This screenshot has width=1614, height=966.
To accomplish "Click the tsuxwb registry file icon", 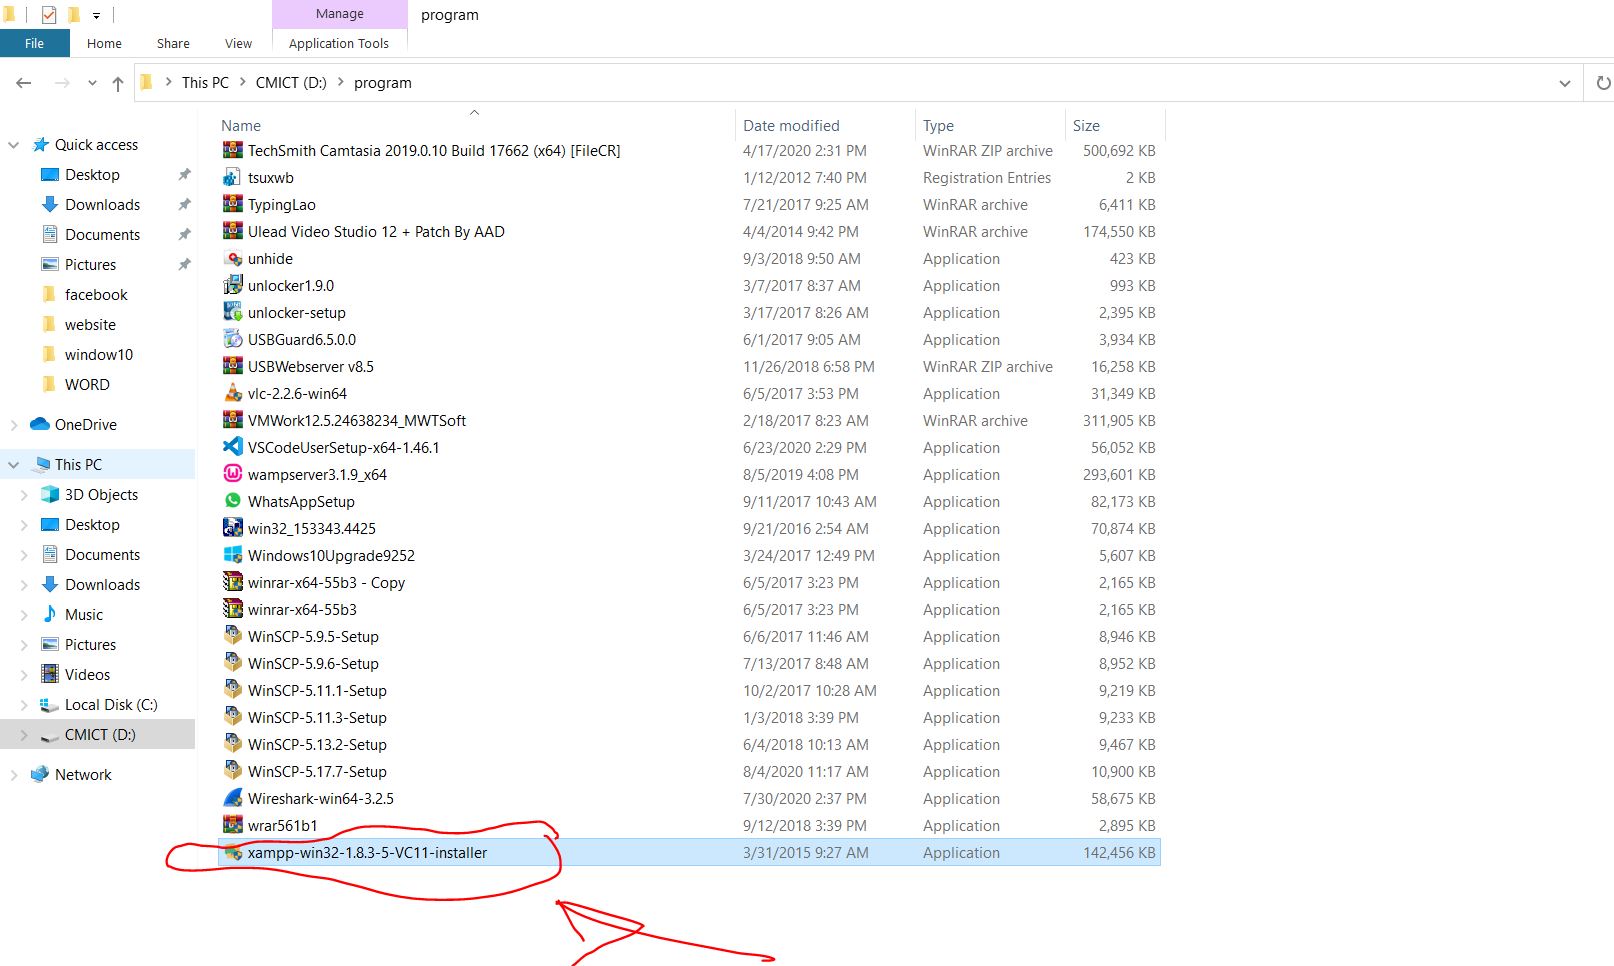I will coord(233,177).
